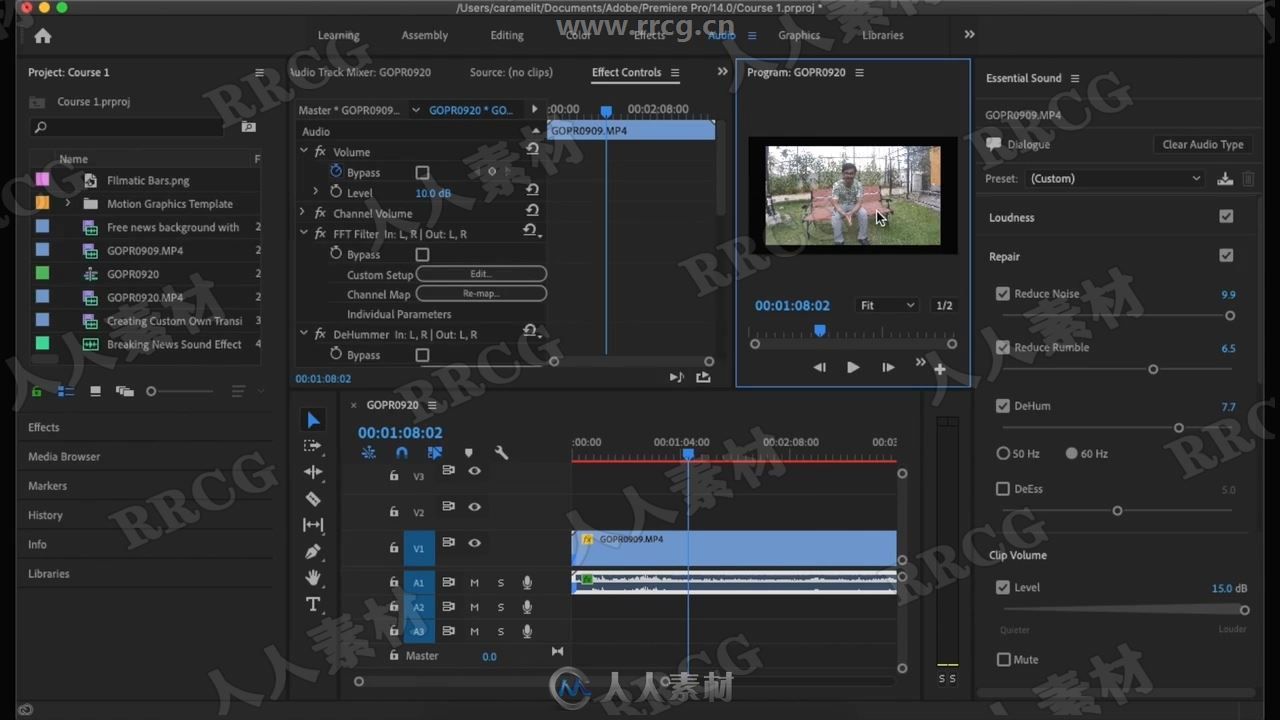Play only audio for this clip
The width and height of the screenshot is (1280, 720).
(677, 377)
